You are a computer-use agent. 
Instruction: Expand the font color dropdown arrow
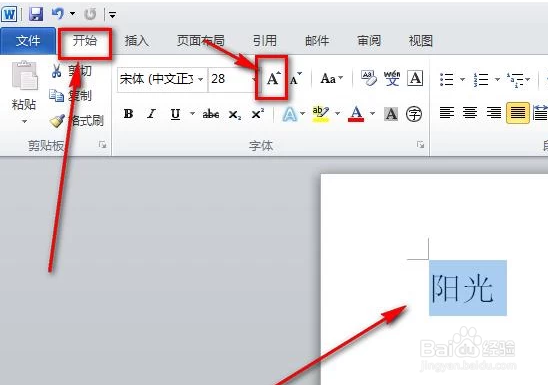tap(373, 114)
